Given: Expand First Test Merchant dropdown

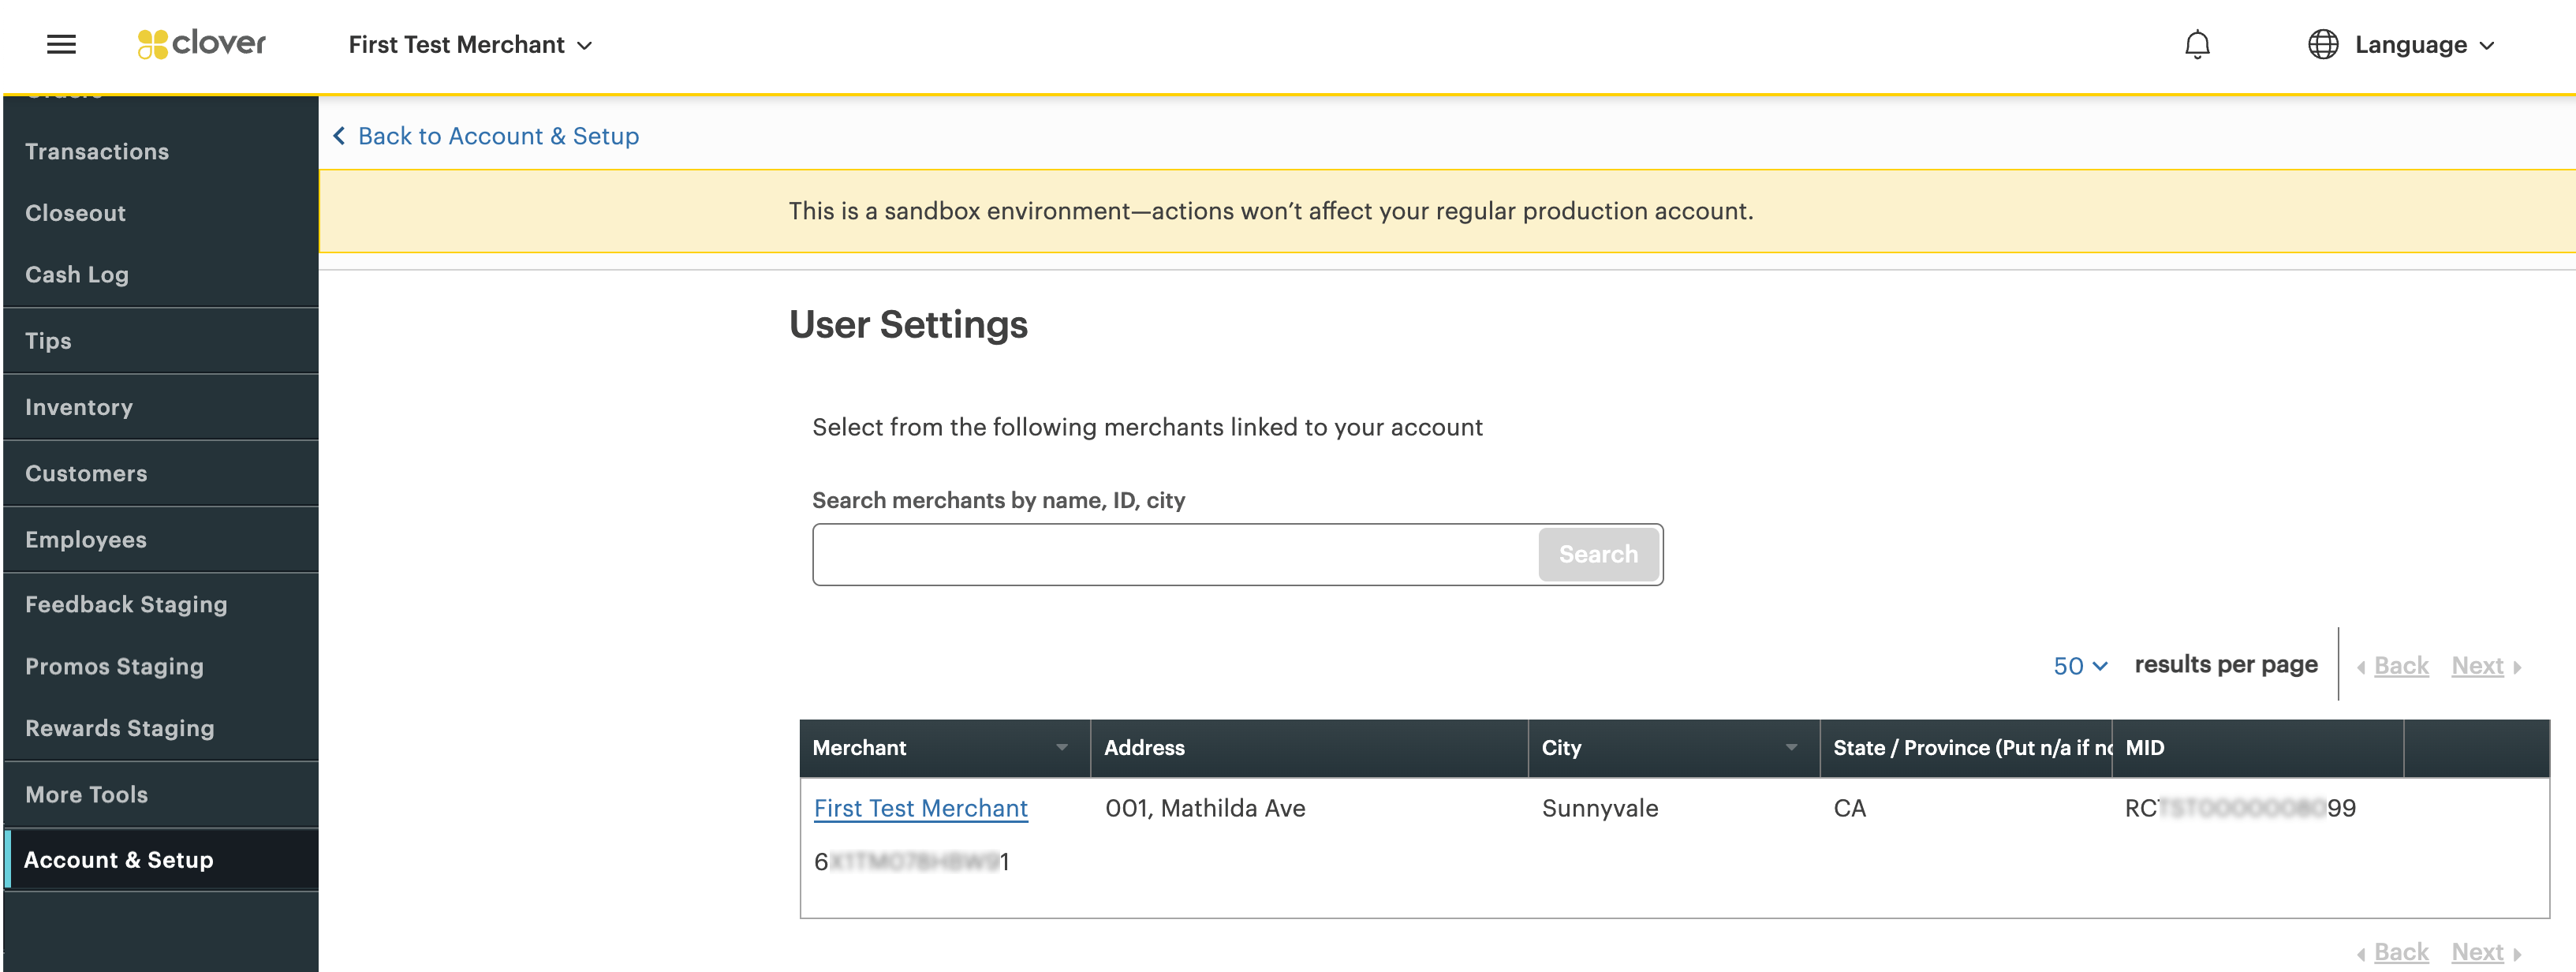Looking at the screenshot, I should point(470,45).
